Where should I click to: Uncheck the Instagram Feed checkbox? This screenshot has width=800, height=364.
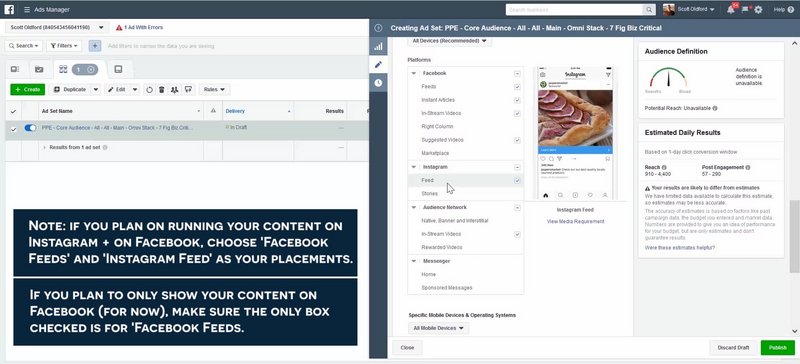(x=517, y=180)
